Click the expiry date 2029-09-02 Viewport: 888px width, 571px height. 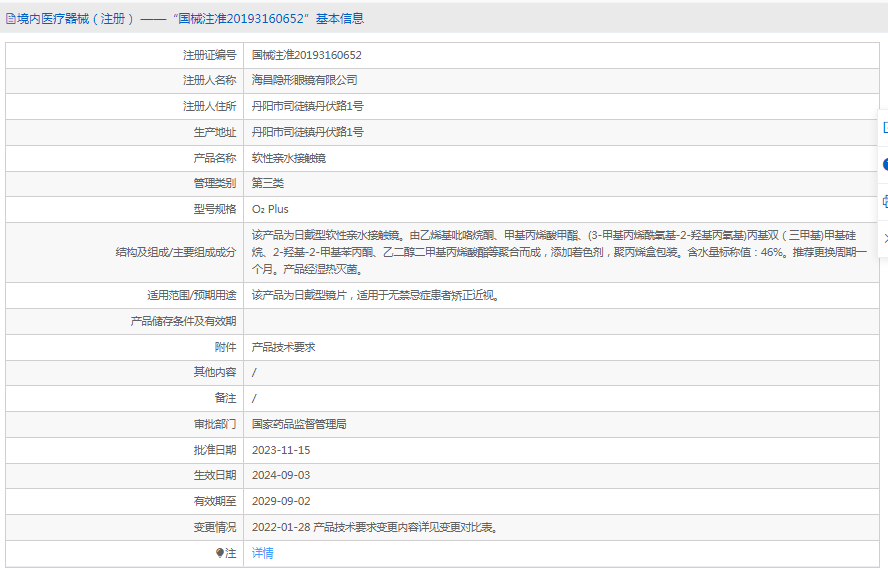click(x=281, y=501)
